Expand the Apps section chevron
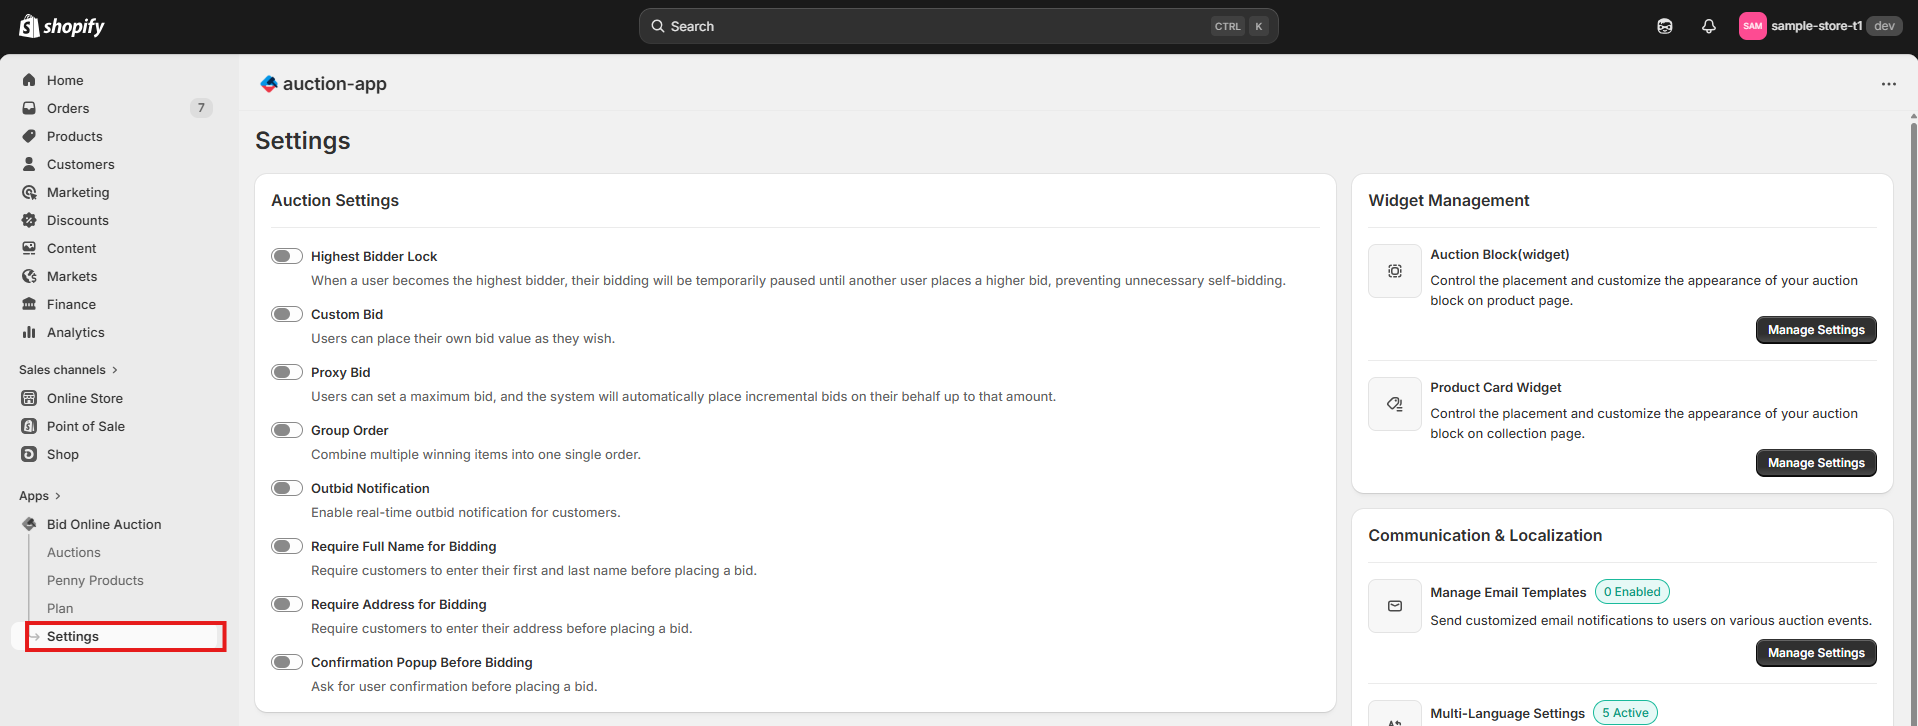This screenshot has width=1918, height=726. coord(57,496)
